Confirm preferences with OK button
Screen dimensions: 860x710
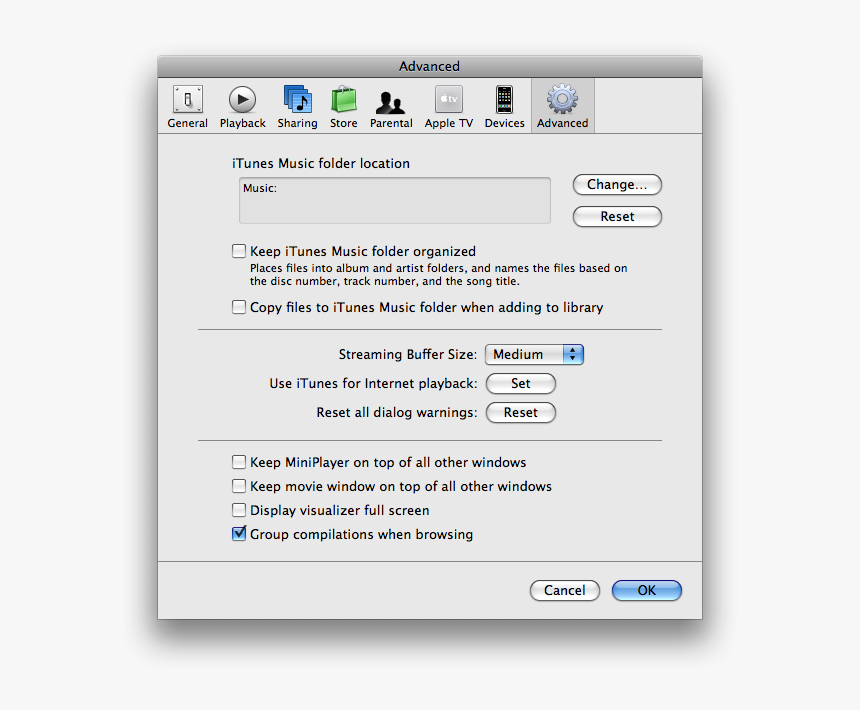tap(647, 590)
